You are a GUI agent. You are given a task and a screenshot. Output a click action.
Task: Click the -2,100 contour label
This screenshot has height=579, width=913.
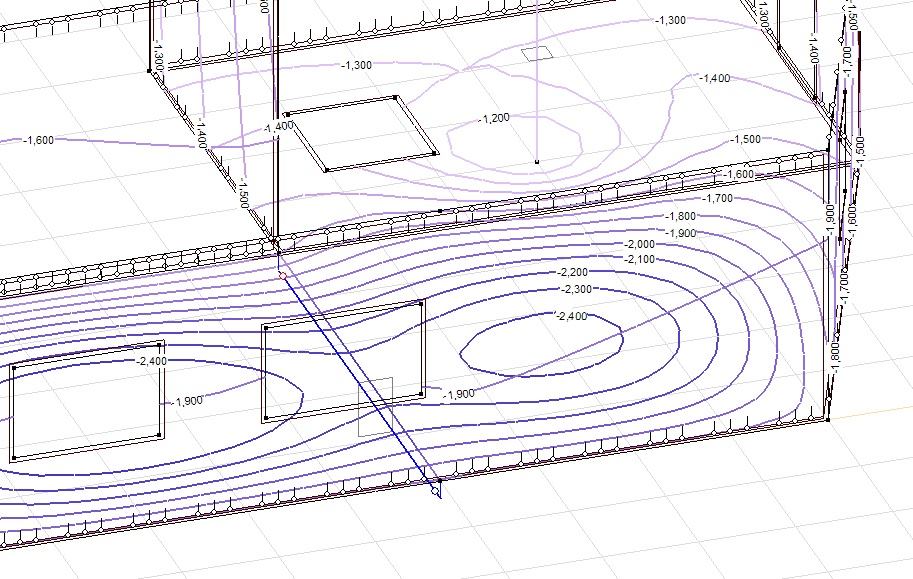pos(639,259)
